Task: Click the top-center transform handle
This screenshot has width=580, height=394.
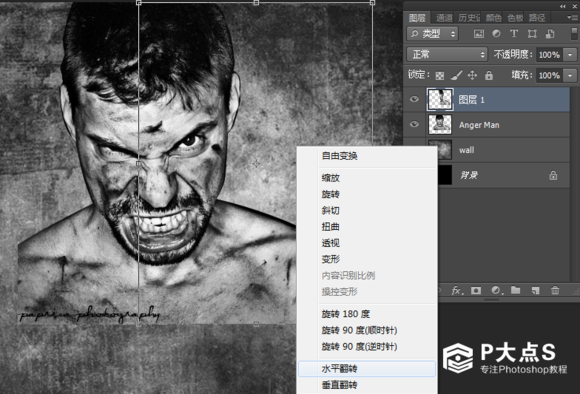Action: coord(256,3)
